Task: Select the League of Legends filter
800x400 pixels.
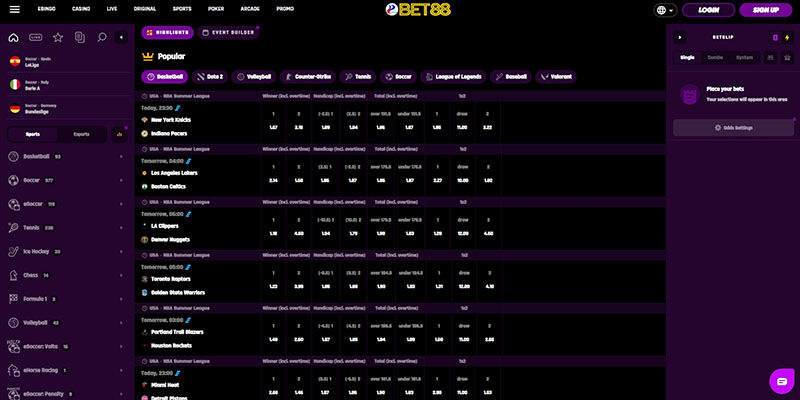Action: [x=453, y=77]
